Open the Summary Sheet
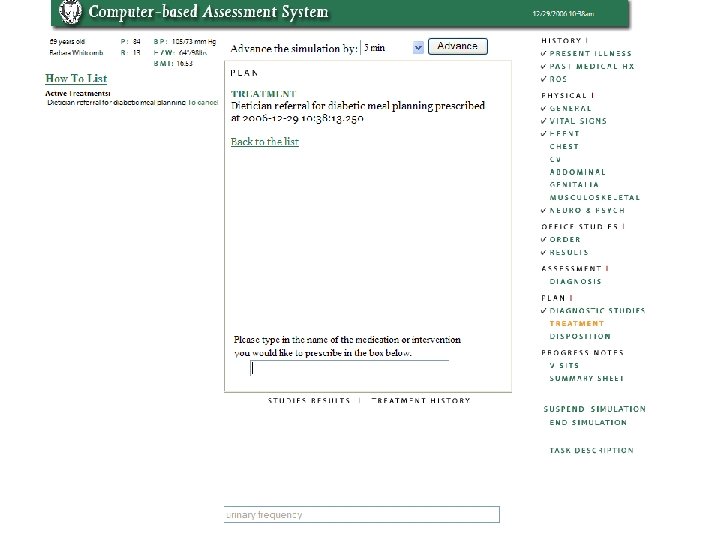Screen dimensions: 720x540 click(x=586, y=378)
